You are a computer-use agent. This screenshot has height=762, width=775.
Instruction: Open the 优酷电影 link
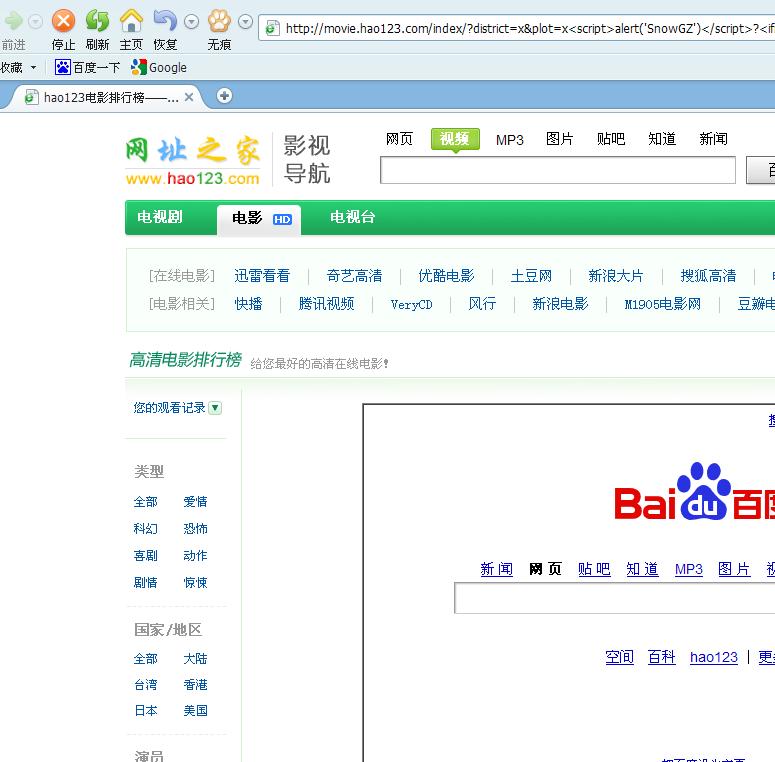(446, 276)
